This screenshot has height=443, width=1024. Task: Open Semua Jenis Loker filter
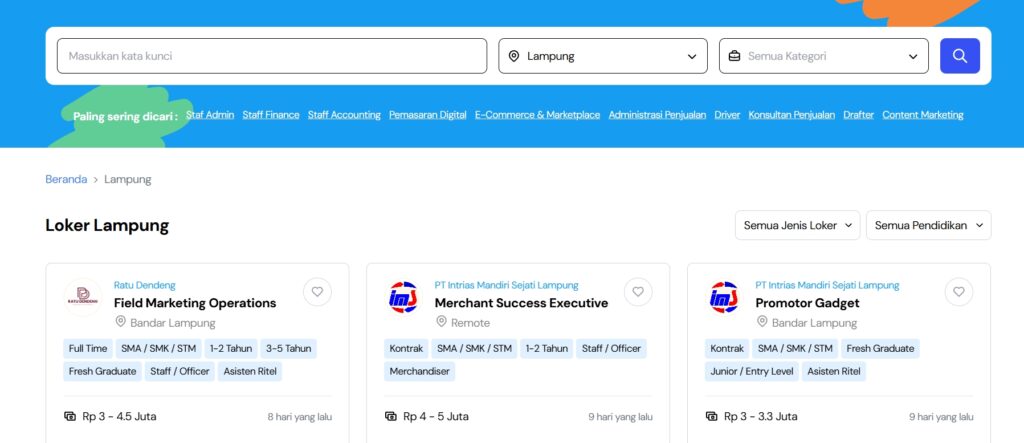coord(797,225)
